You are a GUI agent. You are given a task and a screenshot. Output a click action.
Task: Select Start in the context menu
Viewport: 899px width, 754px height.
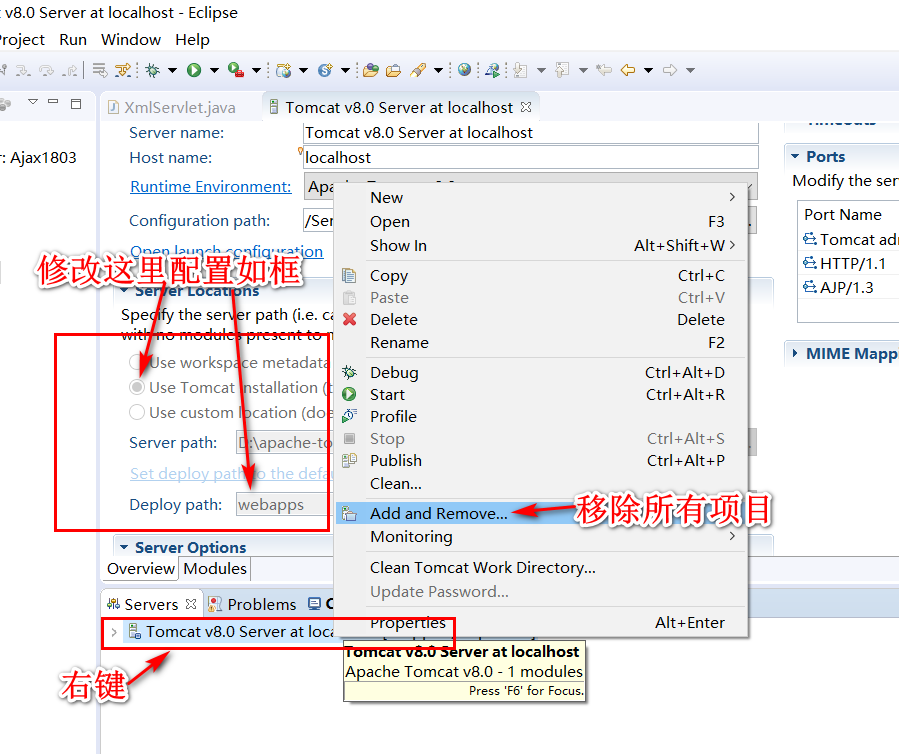pyautogui.click(x=541, y=394)
